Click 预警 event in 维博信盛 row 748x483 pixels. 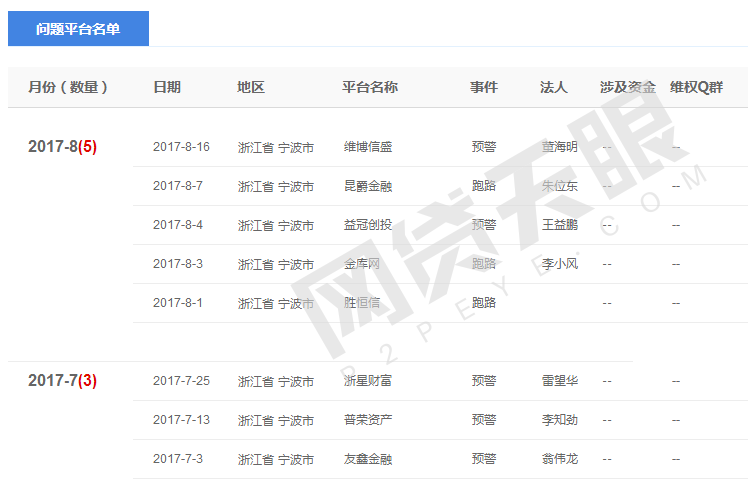[x=484, y=147]
